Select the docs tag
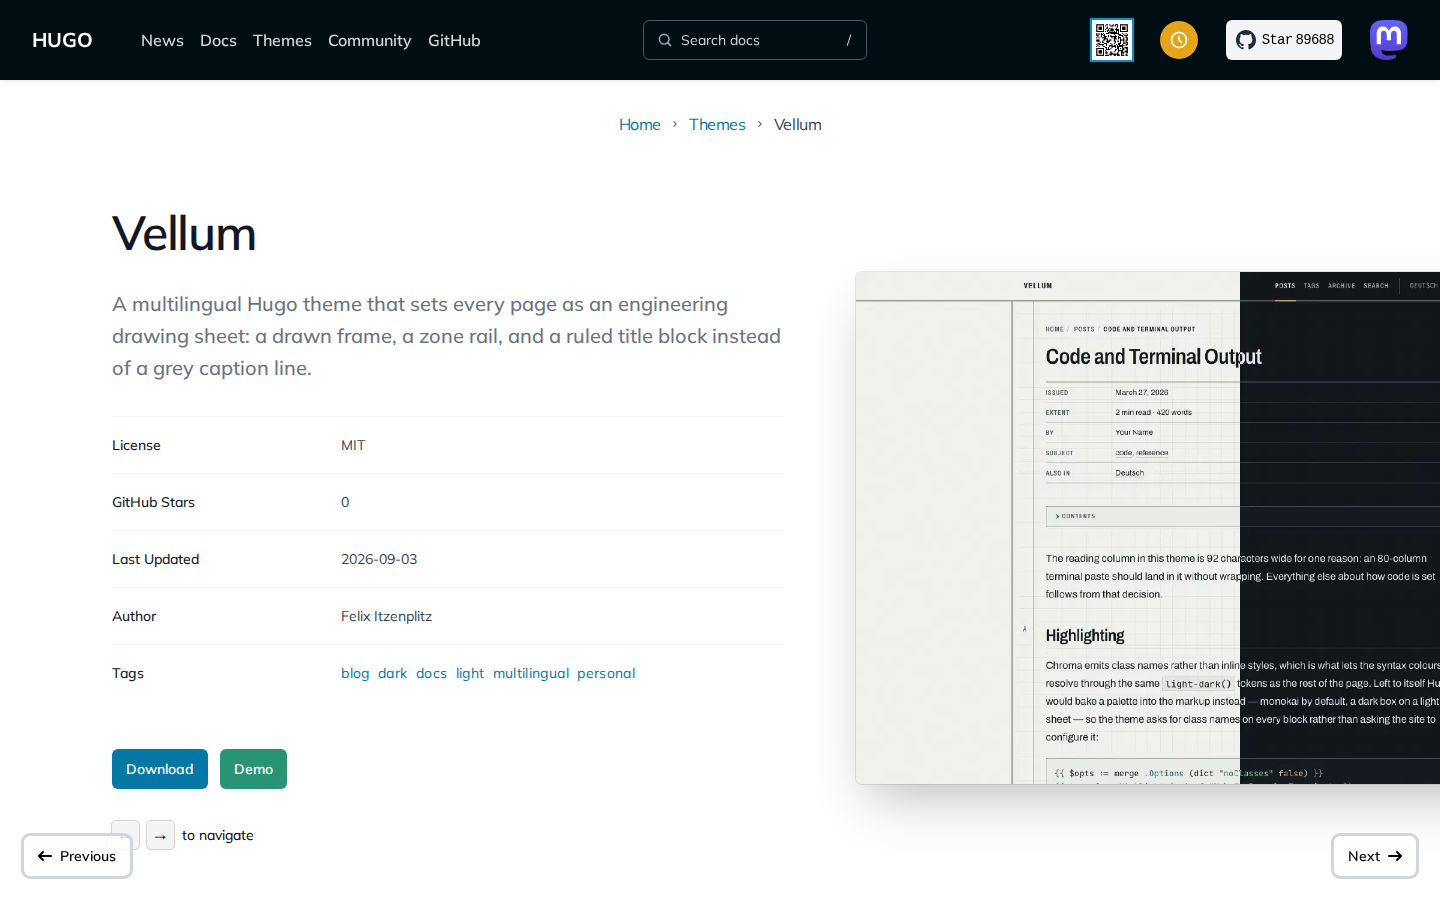This screenshot has width=1440, height=900. click(431, 673)
